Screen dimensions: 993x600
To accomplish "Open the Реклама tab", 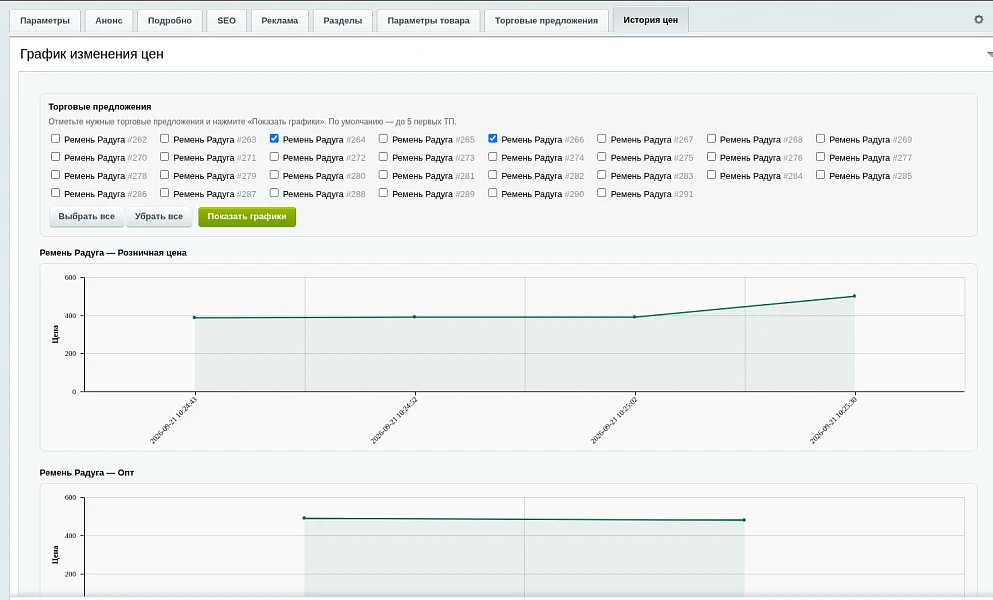I will 279,20.
